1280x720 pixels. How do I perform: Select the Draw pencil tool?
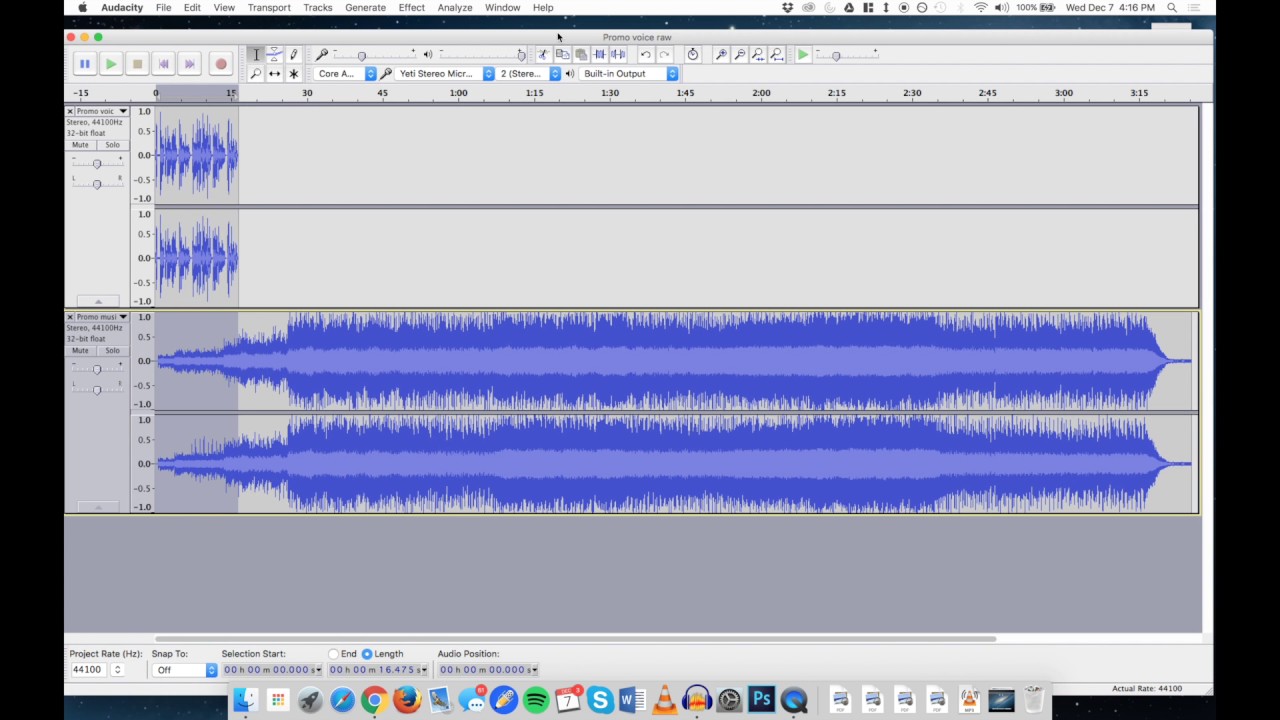(293, 54)
